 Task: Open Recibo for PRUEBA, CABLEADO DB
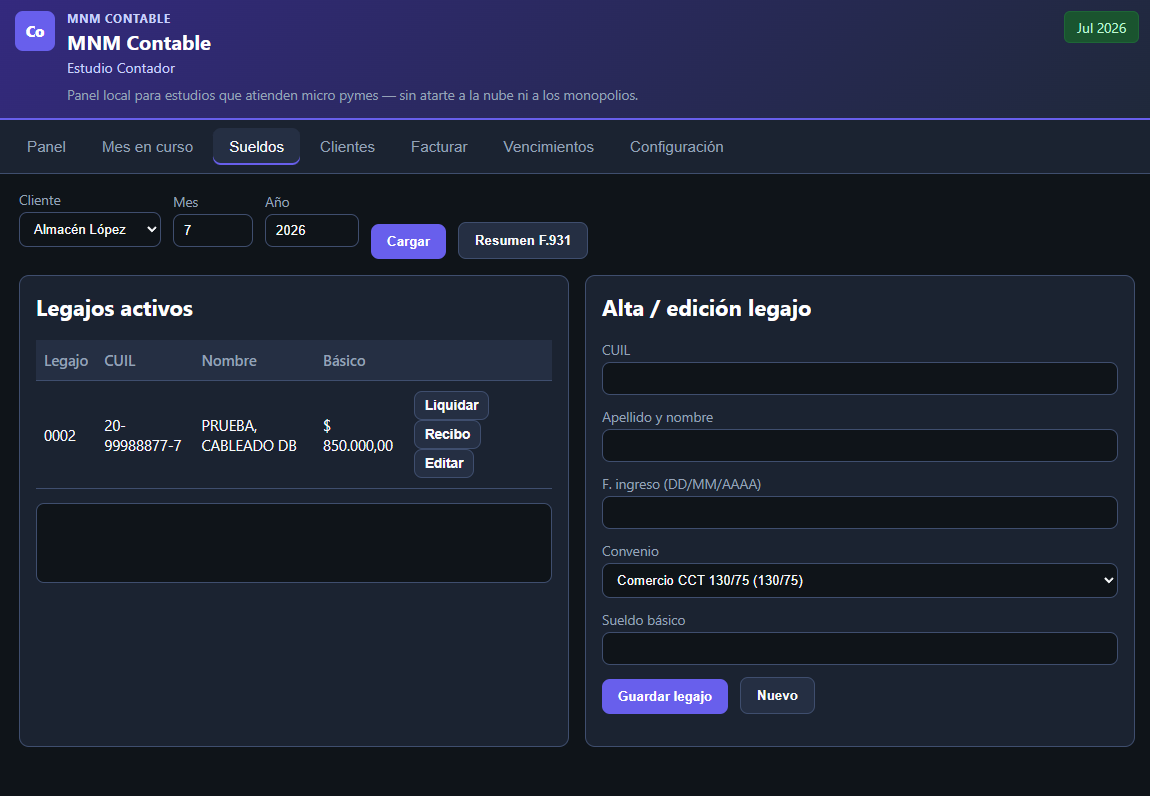tap(447, 434)
